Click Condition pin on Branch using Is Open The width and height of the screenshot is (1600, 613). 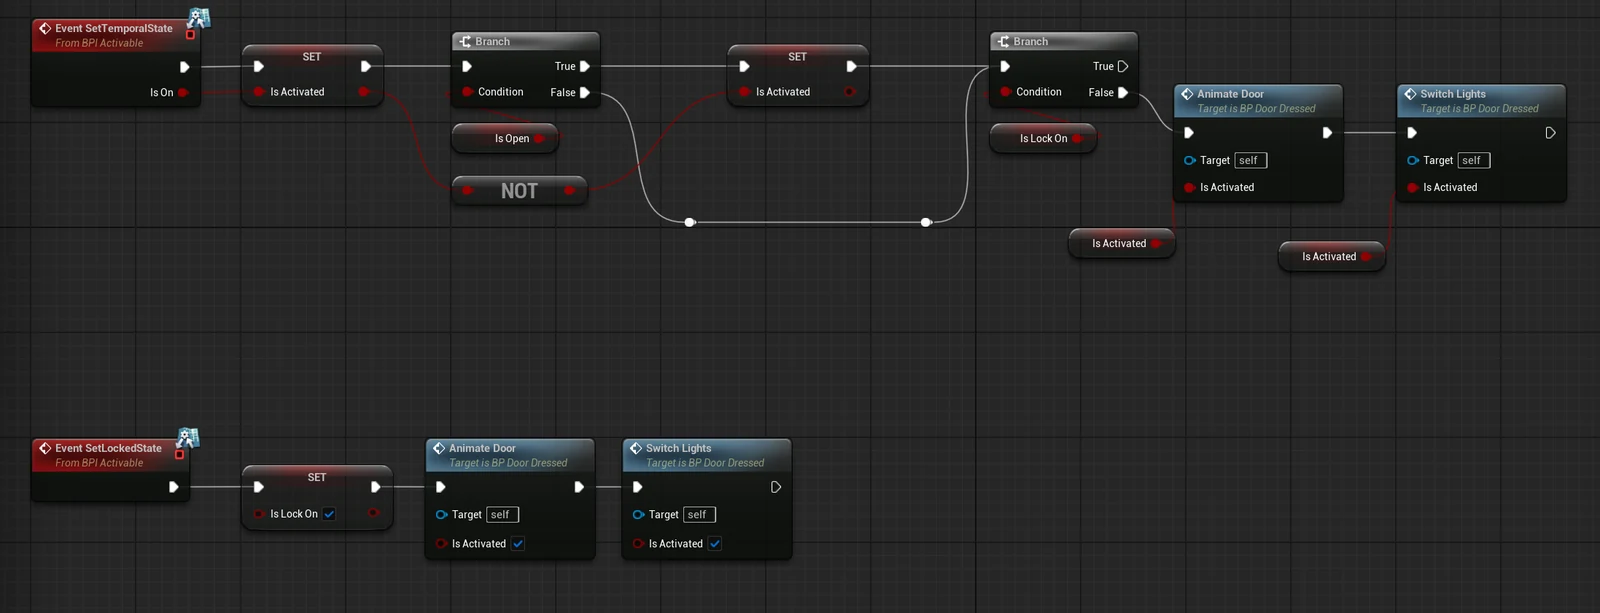(467, 92)
